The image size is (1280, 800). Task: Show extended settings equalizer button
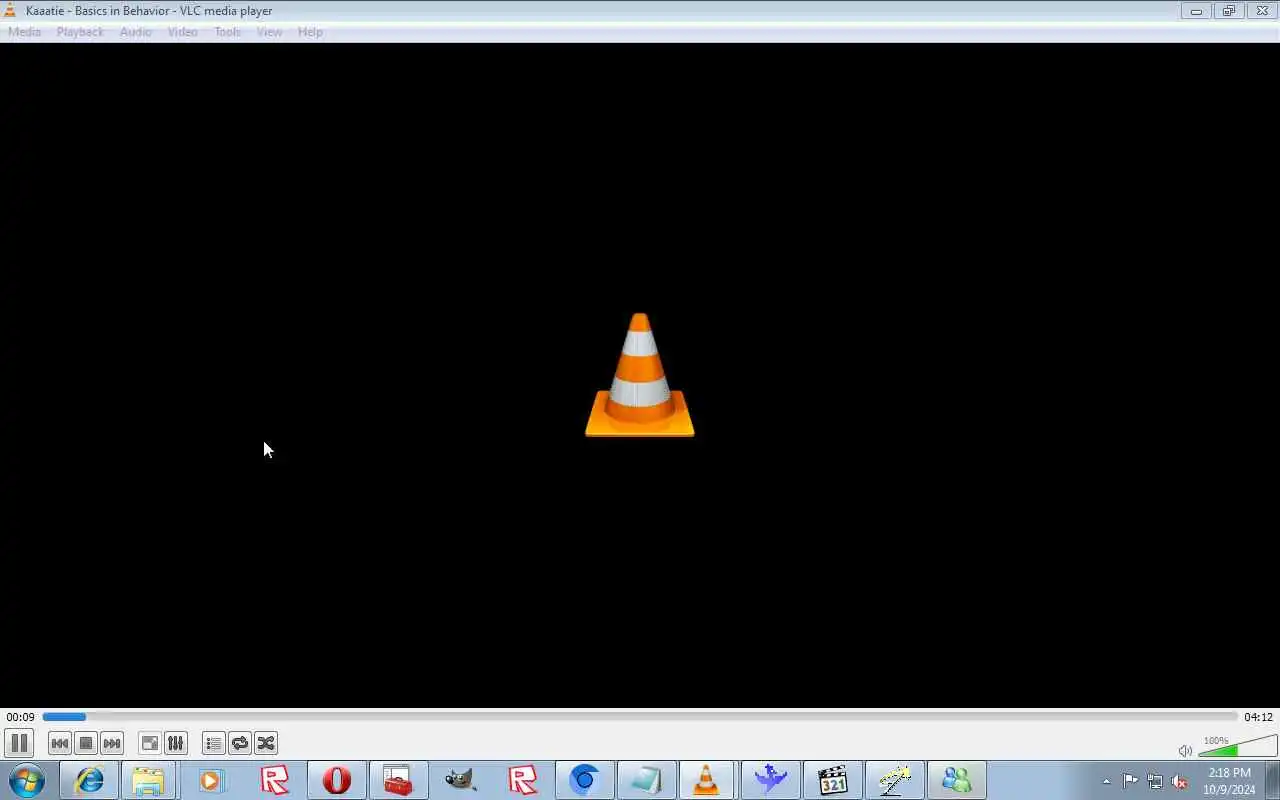point(175,743)
